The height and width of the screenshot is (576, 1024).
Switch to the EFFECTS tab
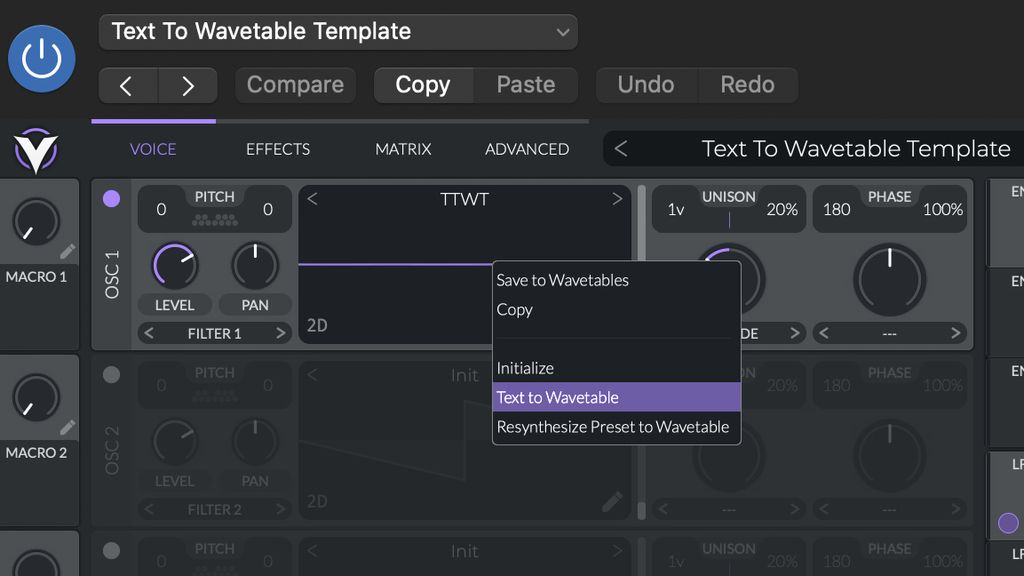(277, 148)
